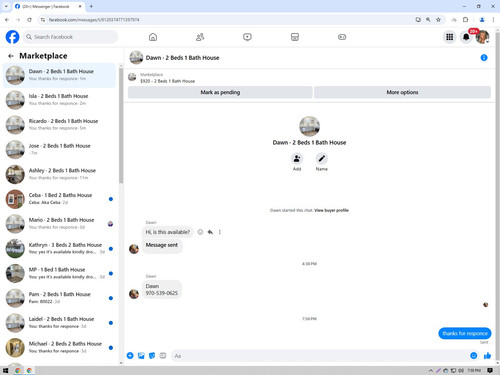Viewport: 500px width, 375px height.
Task: Show hidden system tray icons chevron
Action: click(431, 370)
